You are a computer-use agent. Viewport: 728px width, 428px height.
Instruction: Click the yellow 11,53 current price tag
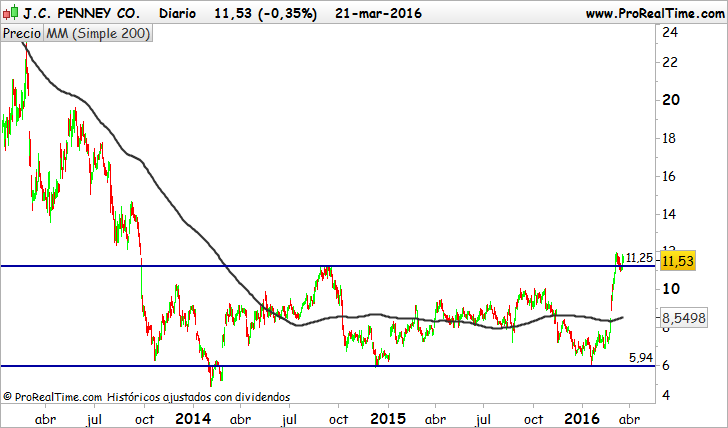678,261
